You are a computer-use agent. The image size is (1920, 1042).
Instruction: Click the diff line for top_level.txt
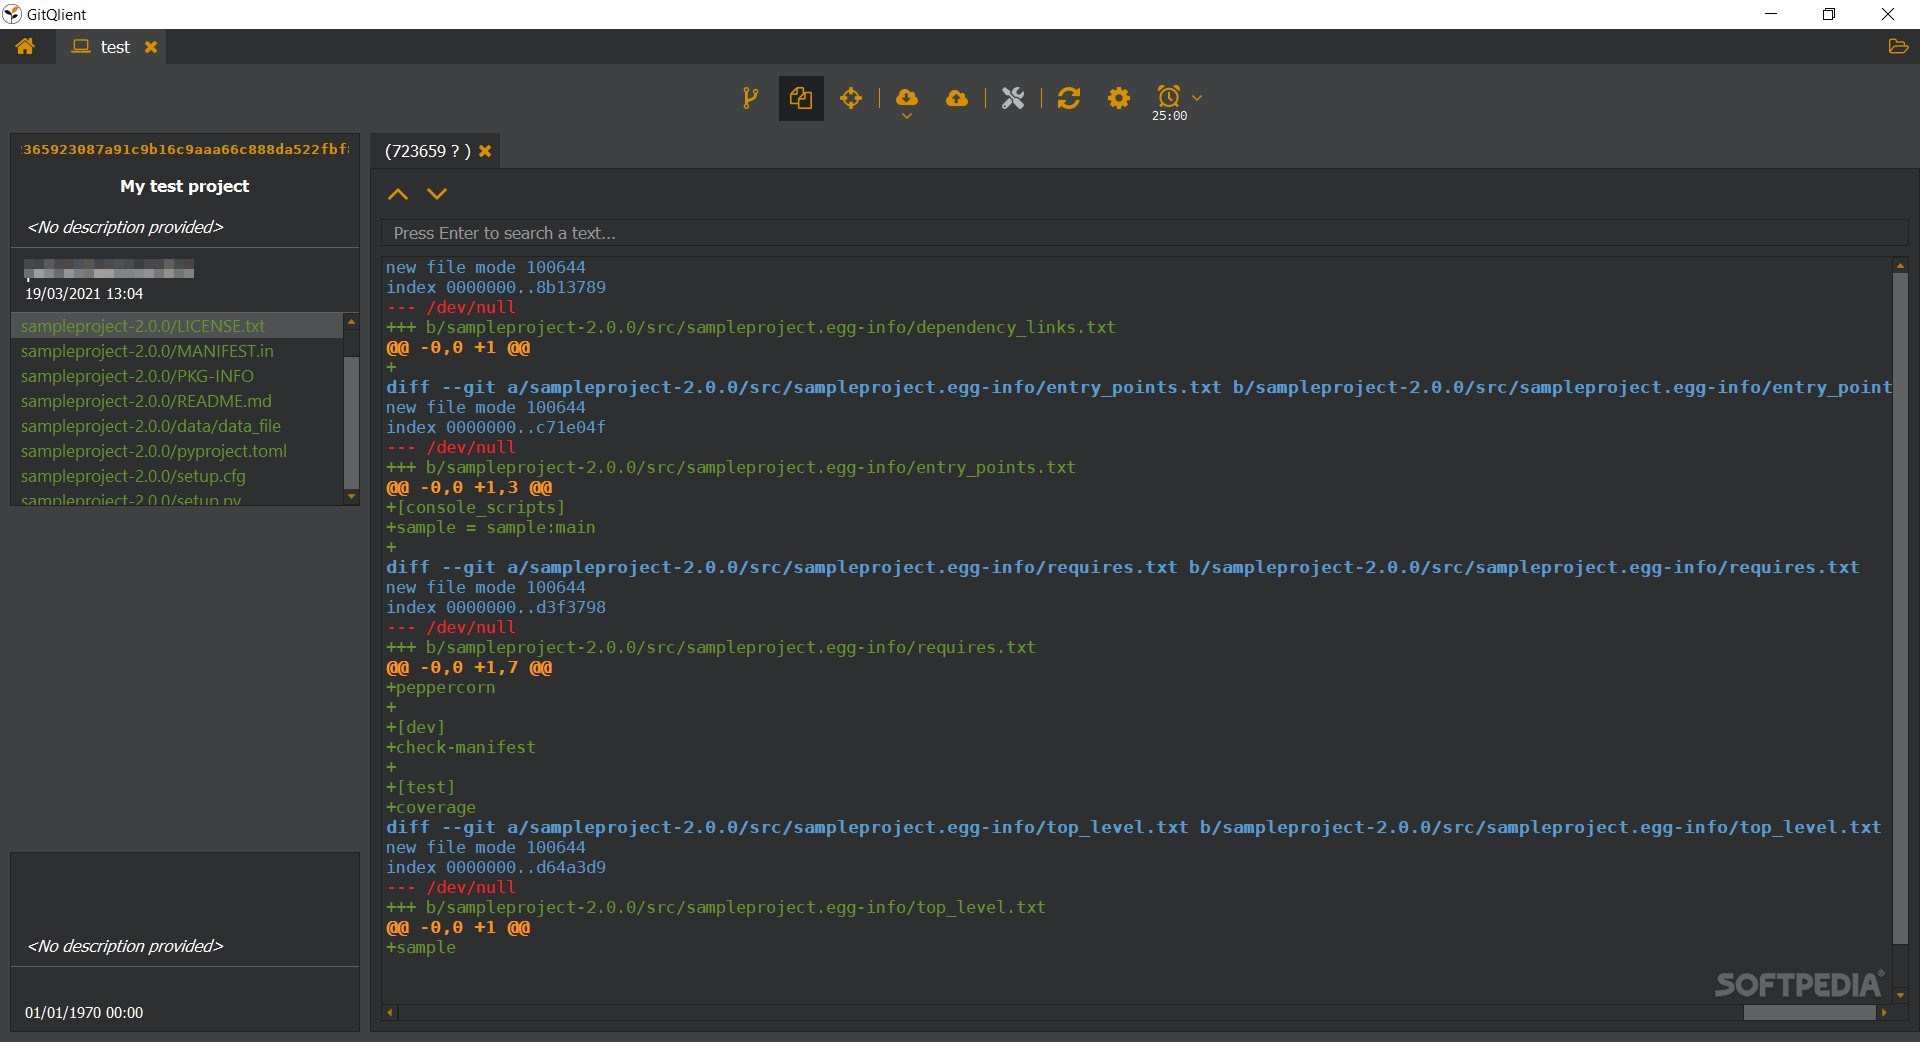pyautogui.click(x=1134, y=827)
